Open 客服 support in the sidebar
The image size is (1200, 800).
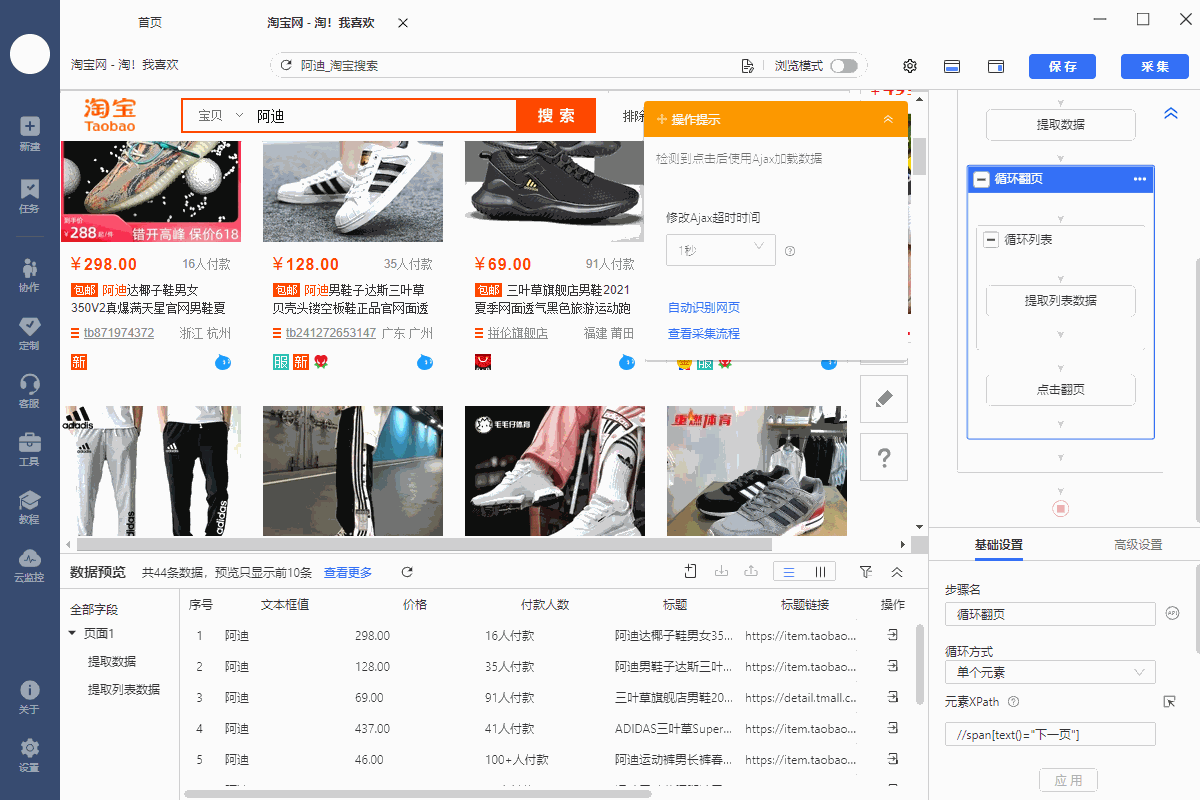pyautogui.click(x=29, y=391)
